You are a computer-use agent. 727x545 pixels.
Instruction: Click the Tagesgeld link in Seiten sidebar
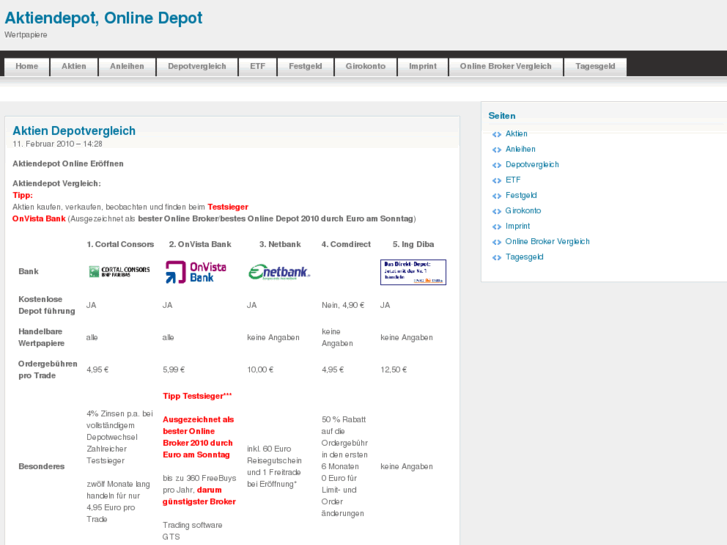[524, 257]
